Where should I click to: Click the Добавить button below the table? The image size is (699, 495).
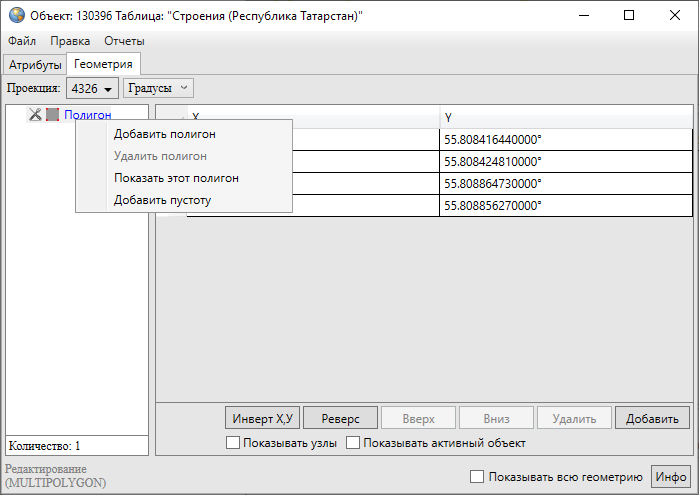pyautogui.click(x=652, y=419)
